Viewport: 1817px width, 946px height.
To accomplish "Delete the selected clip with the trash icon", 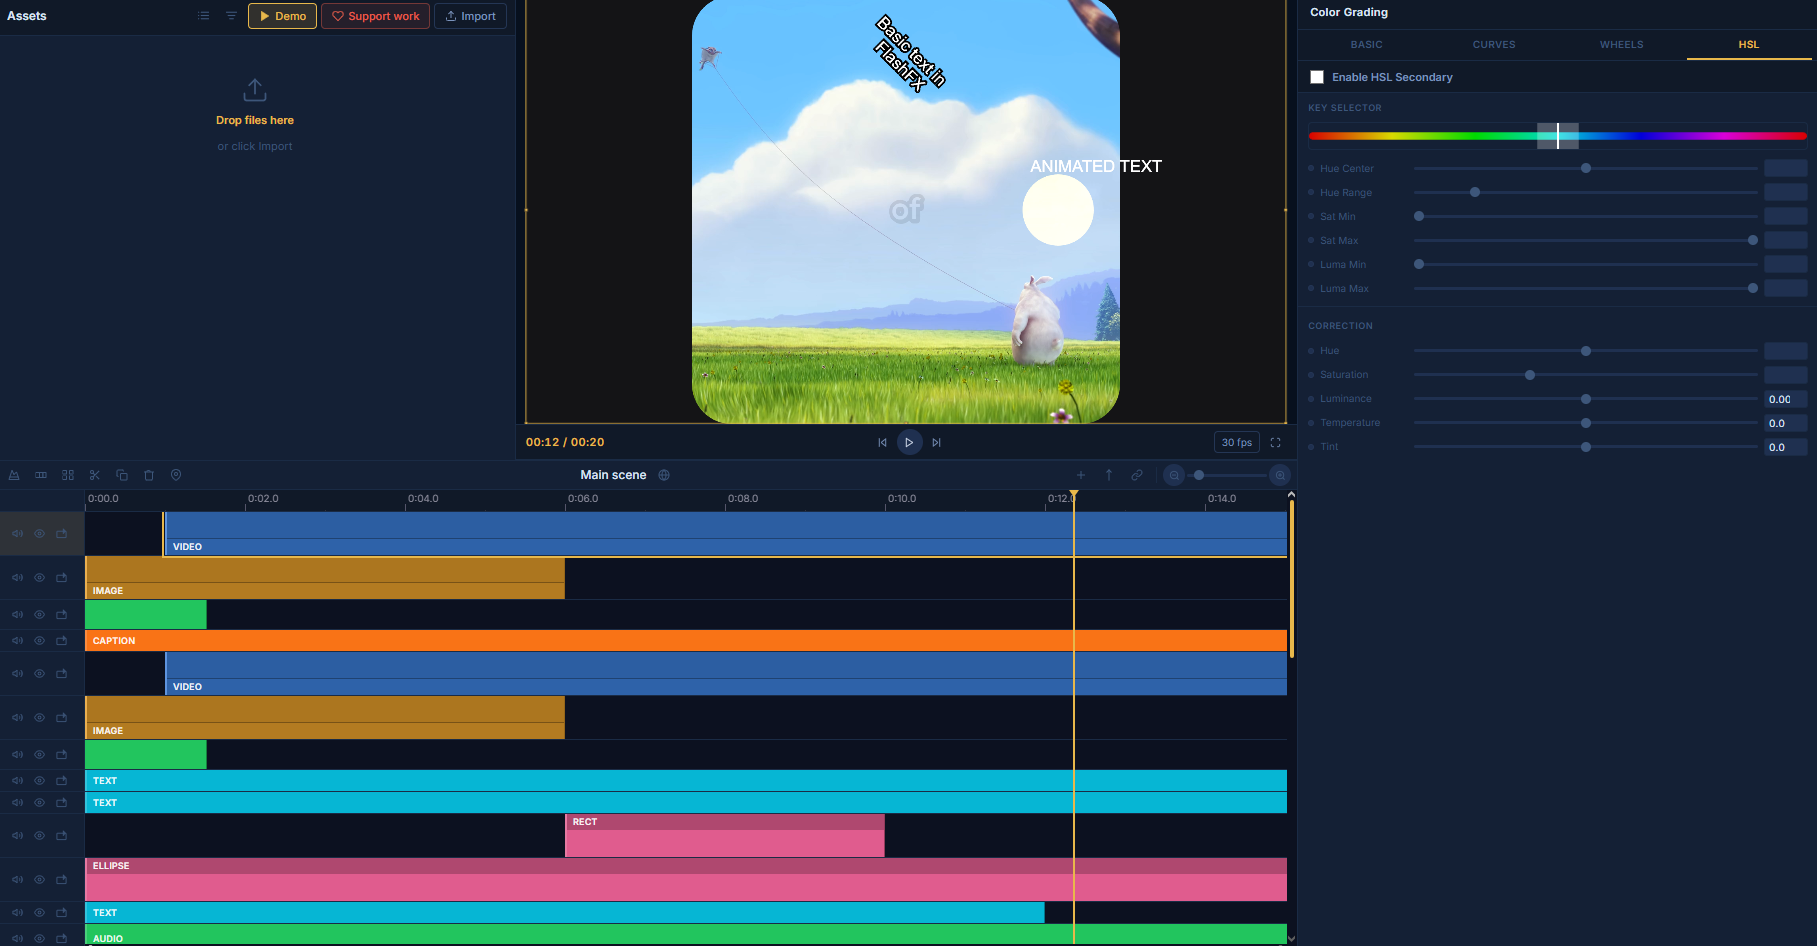I will (x=149, y=475).
